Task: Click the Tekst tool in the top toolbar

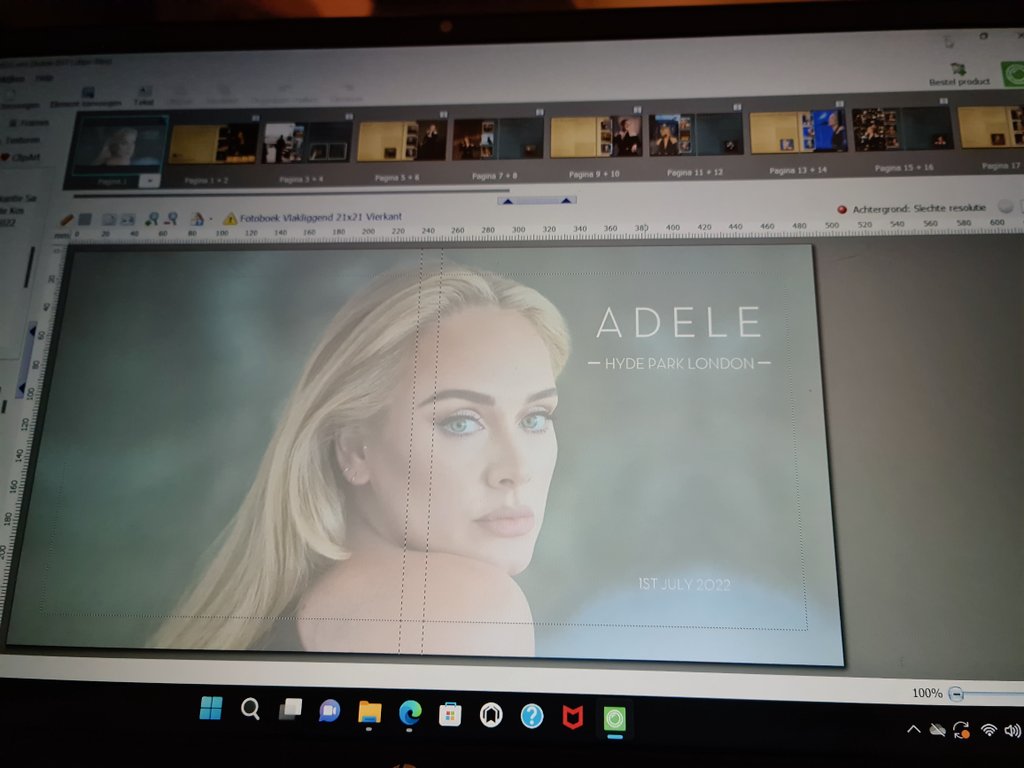Action: point(143,96)
